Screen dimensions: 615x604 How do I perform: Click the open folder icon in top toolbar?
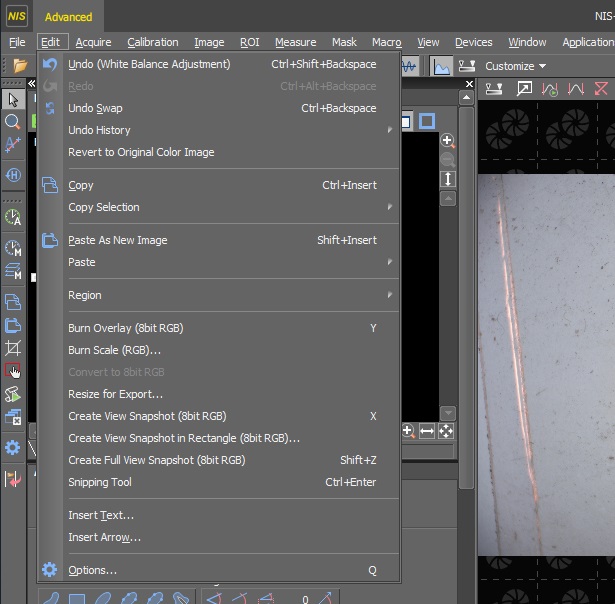[20, 66]
